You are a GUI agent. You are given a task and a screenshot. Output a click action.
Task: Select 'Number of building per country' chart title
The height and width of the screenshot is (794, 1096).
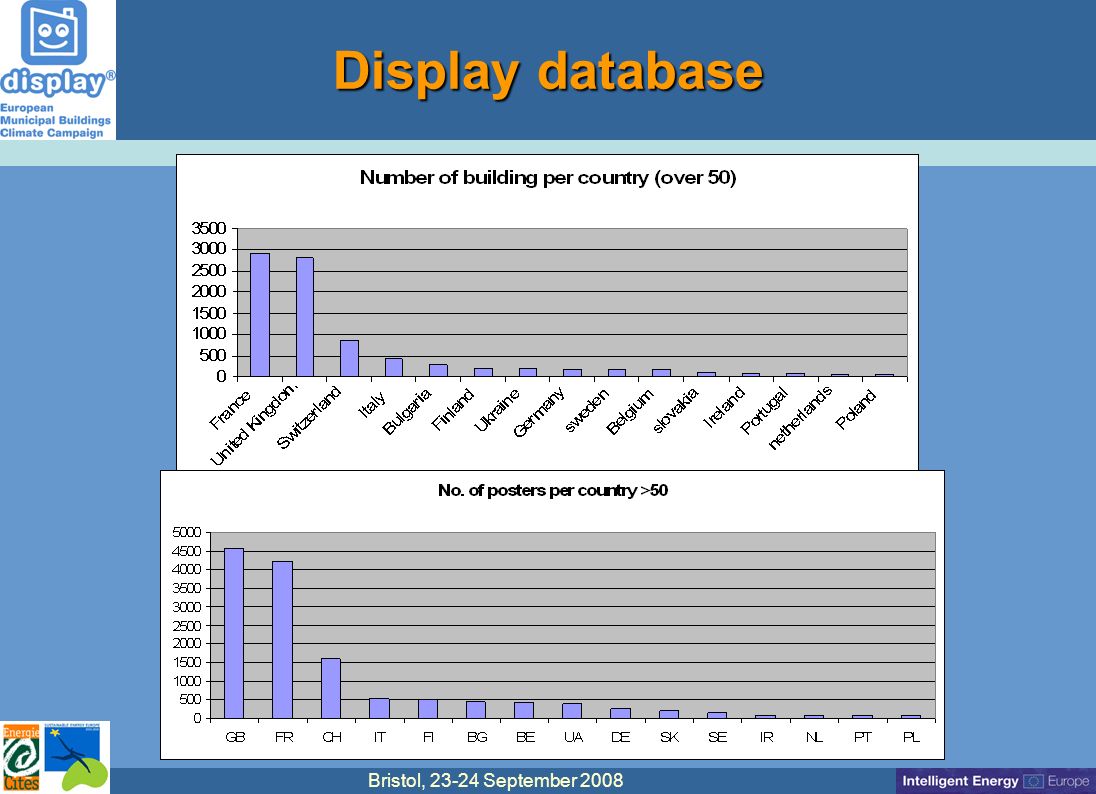548,178
